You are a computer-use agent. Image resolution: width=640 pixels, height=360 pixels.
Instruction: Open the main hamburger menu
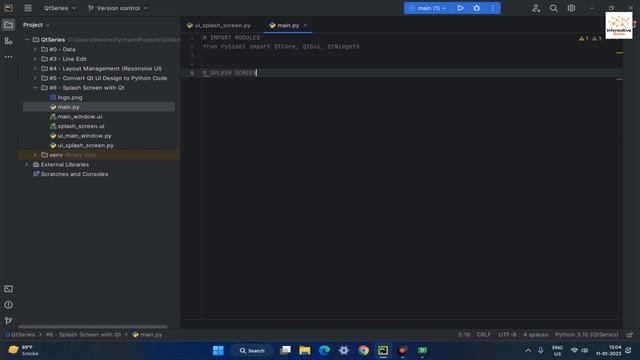tap(28, 8)
